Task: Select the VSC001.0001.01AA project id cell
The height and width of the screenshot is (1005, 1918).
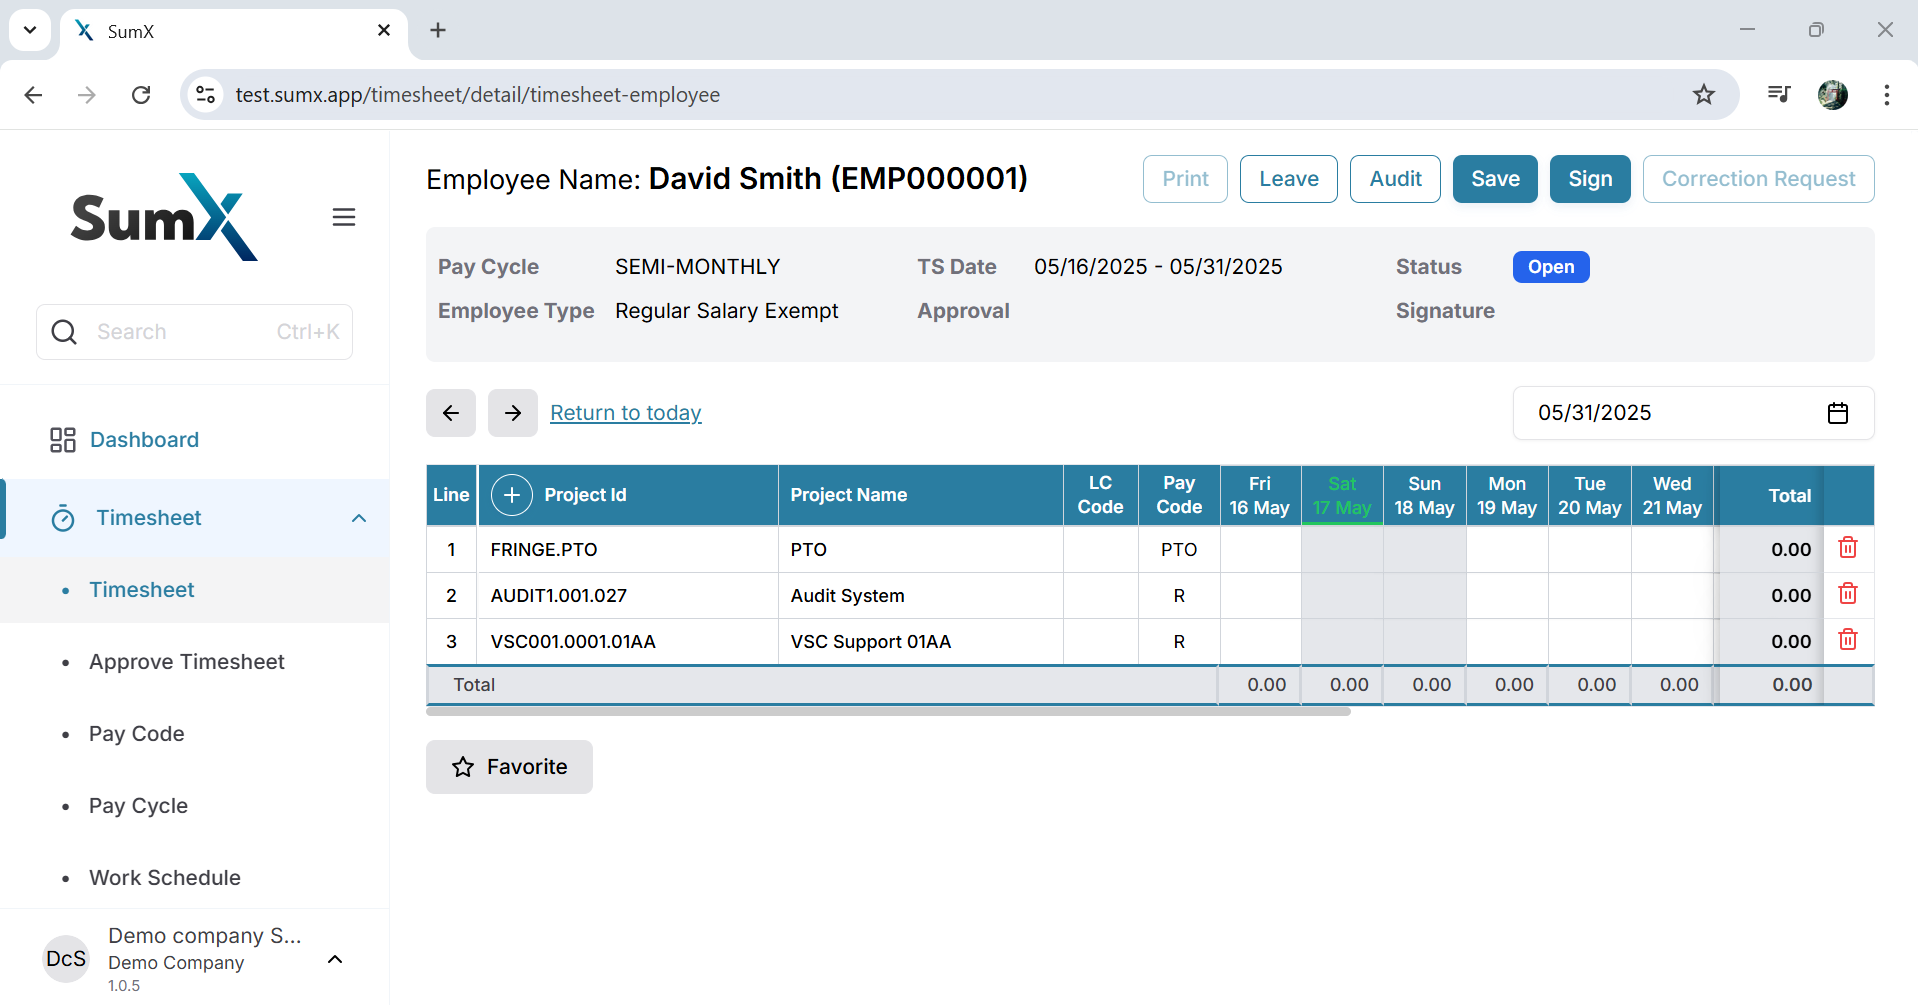Action: (x=628, y=641)
